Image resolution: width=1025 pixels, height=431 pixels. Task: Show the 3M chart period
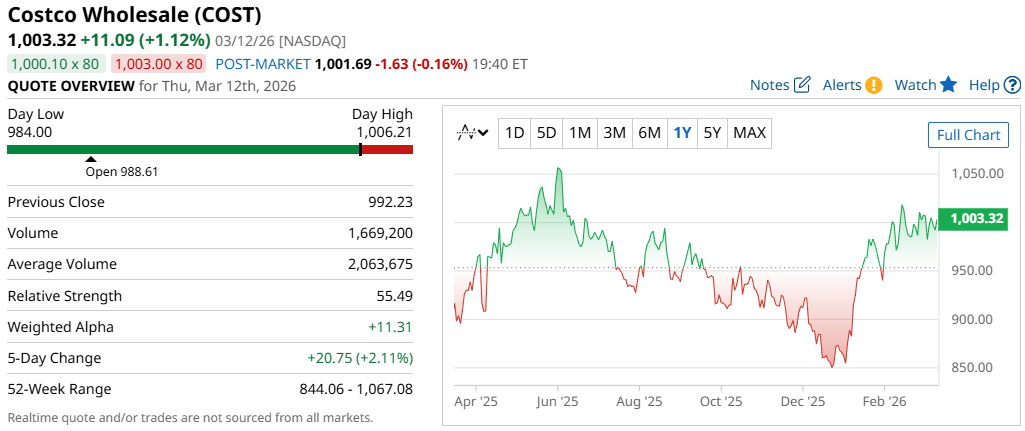pyautogui.click(x=614, y=133)
